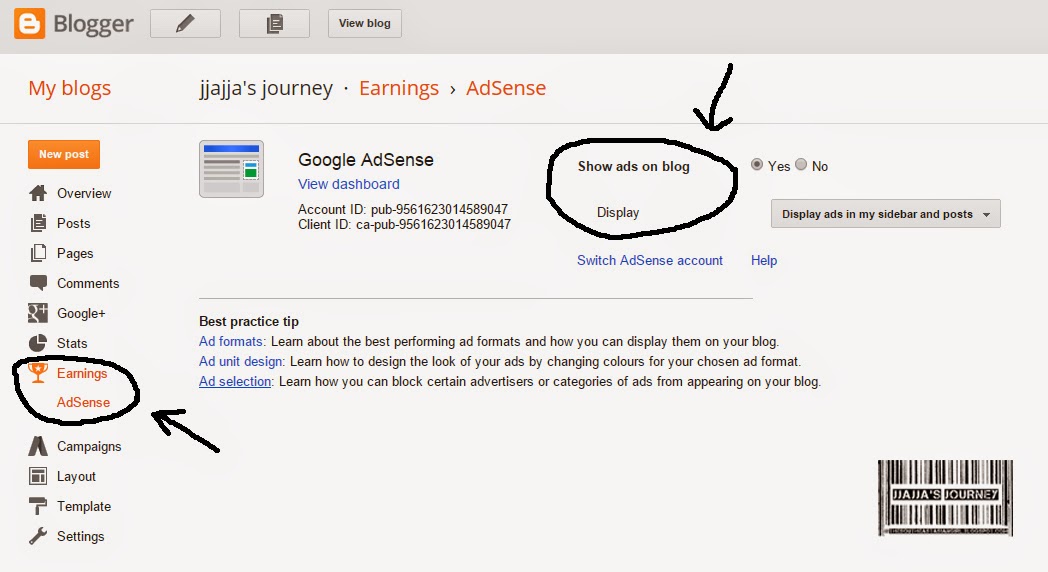Click the Display label text

(x=618, y=212)
